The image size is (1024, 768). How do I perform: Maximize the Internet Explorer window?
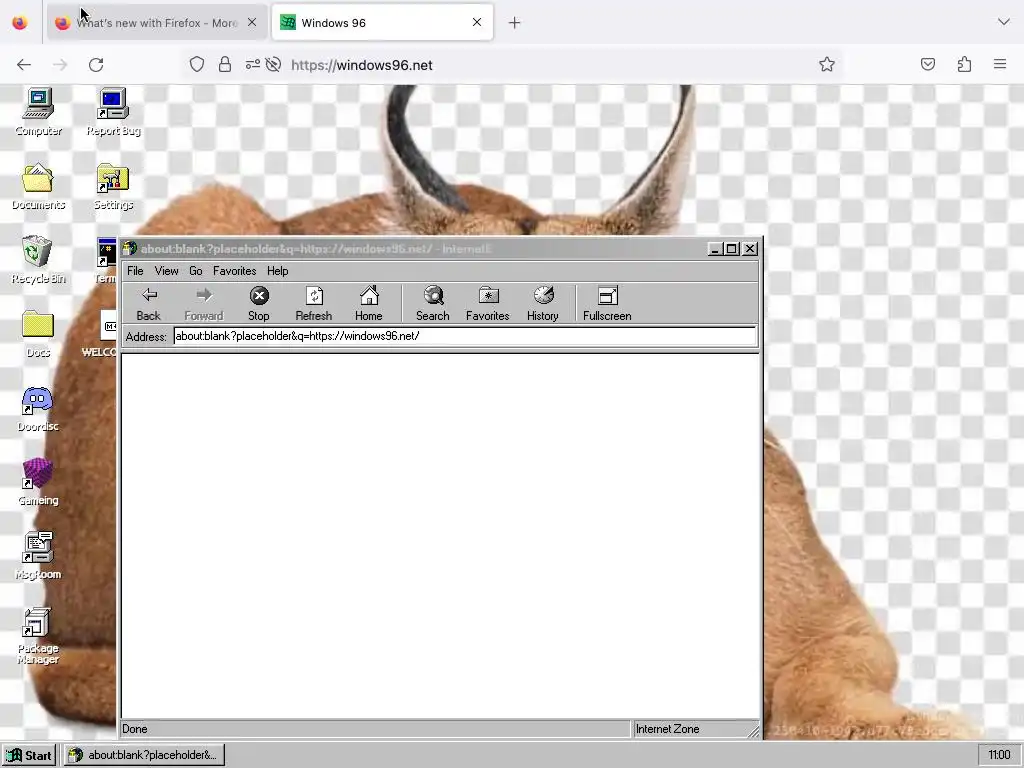(732, 249)
